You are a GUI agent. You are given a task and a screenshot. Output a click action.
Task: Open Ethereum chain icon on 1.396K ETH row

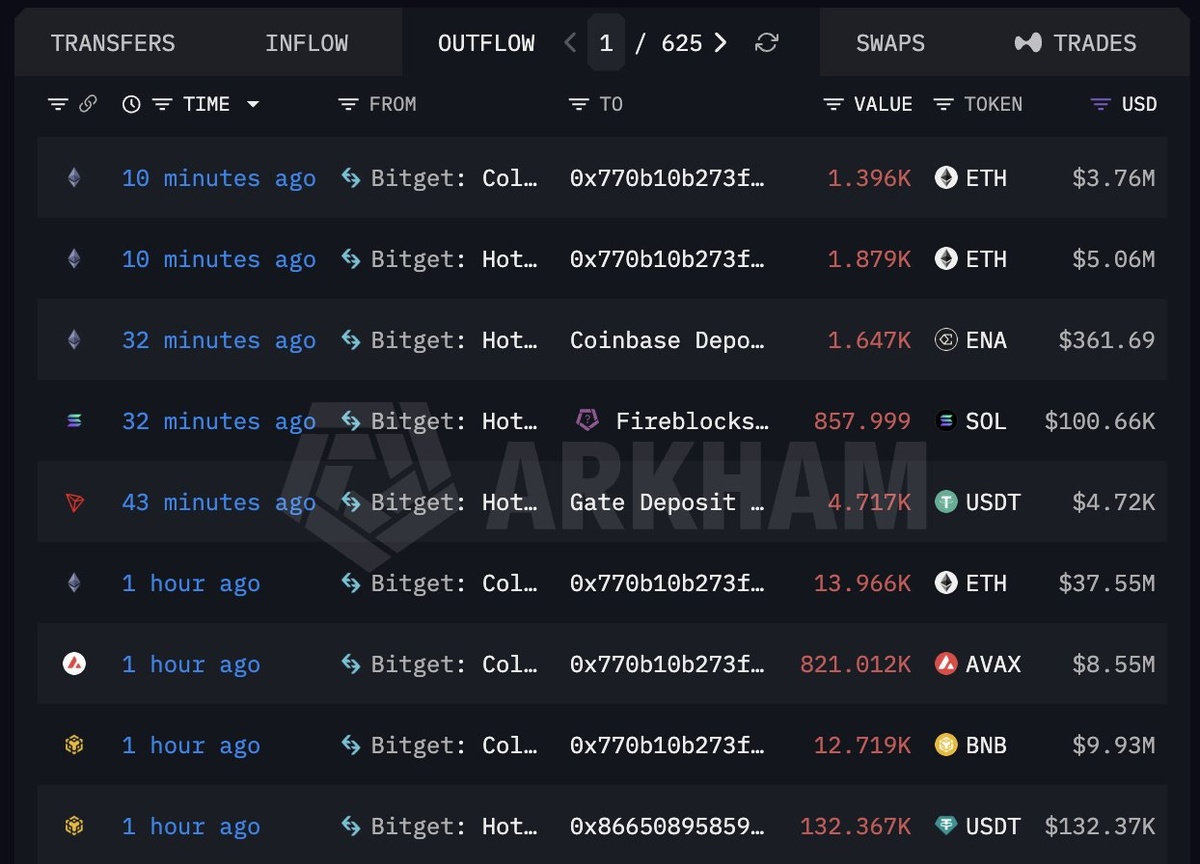(74, 178)
